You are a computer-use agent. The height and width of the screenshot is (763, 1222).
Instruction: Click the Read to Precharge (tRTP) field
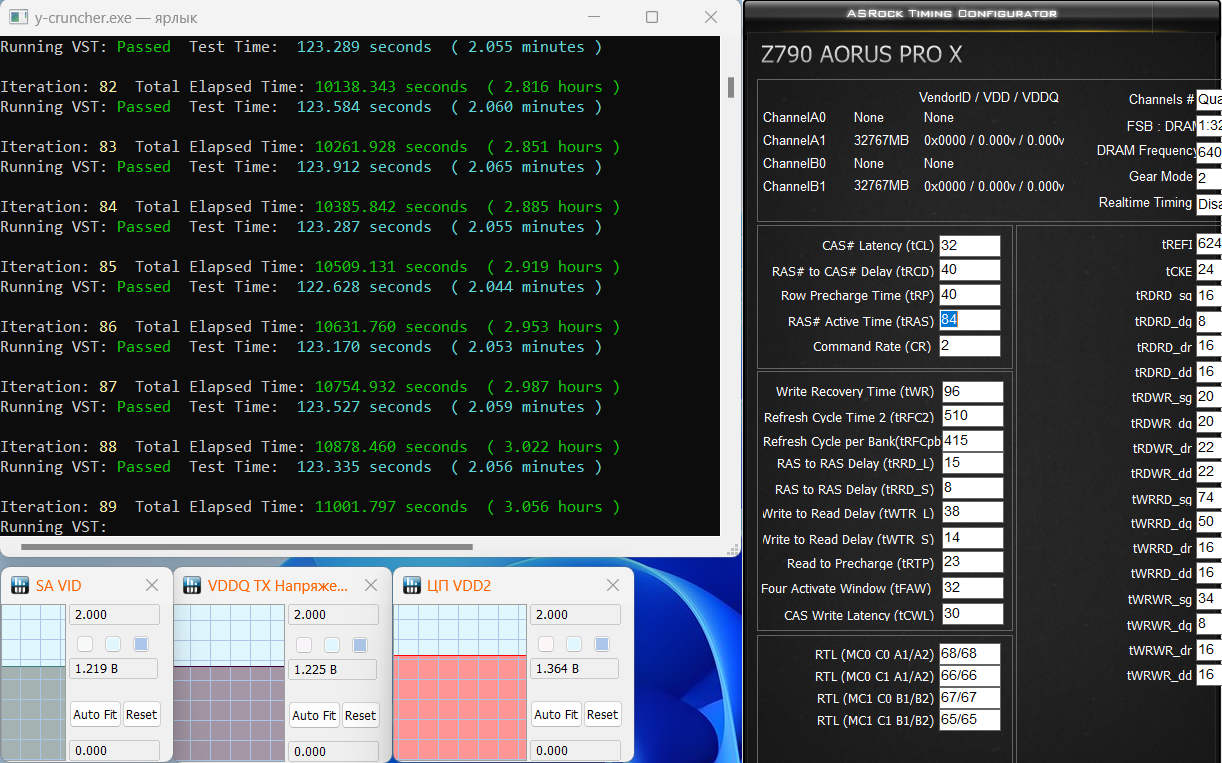(972, 563)
